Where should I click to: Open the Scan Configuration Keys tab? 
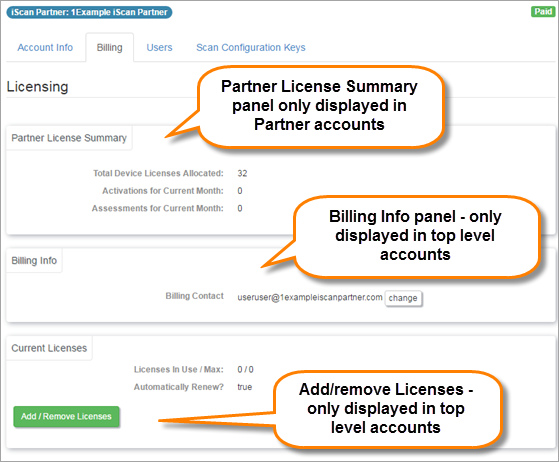(251, 47)
